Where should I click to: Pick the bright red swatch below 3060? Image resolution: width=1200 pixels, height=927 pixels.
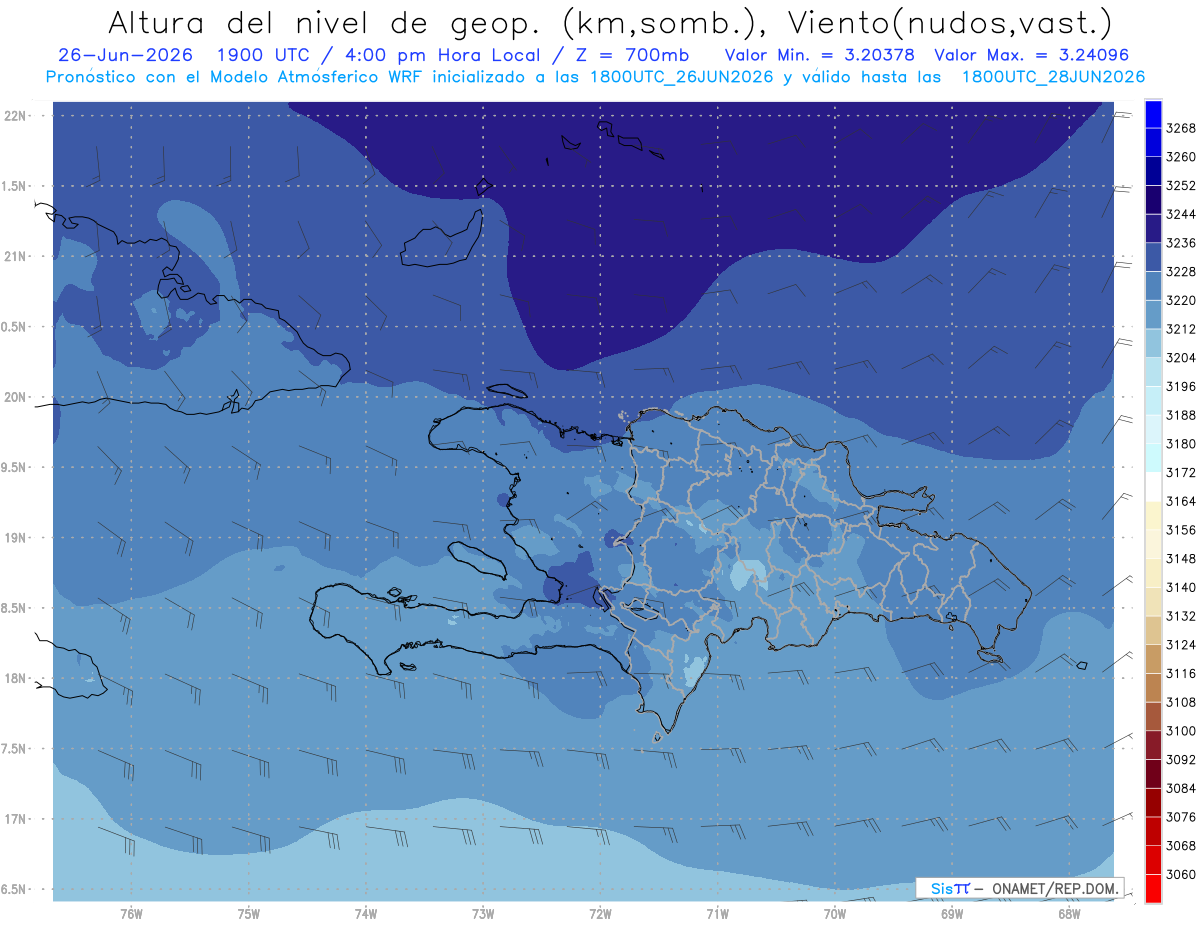click(1153, 888)
